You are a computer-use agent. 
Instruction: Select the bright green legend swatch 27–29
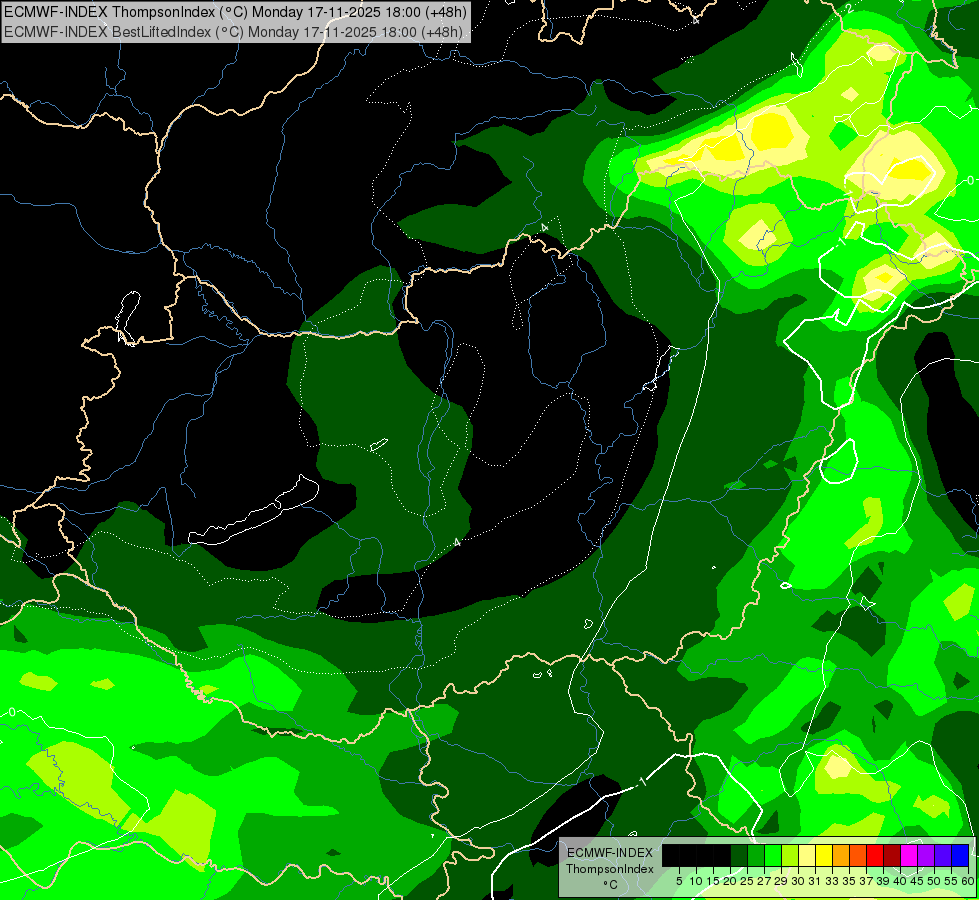pyautogui.click(x=773, y=855)
